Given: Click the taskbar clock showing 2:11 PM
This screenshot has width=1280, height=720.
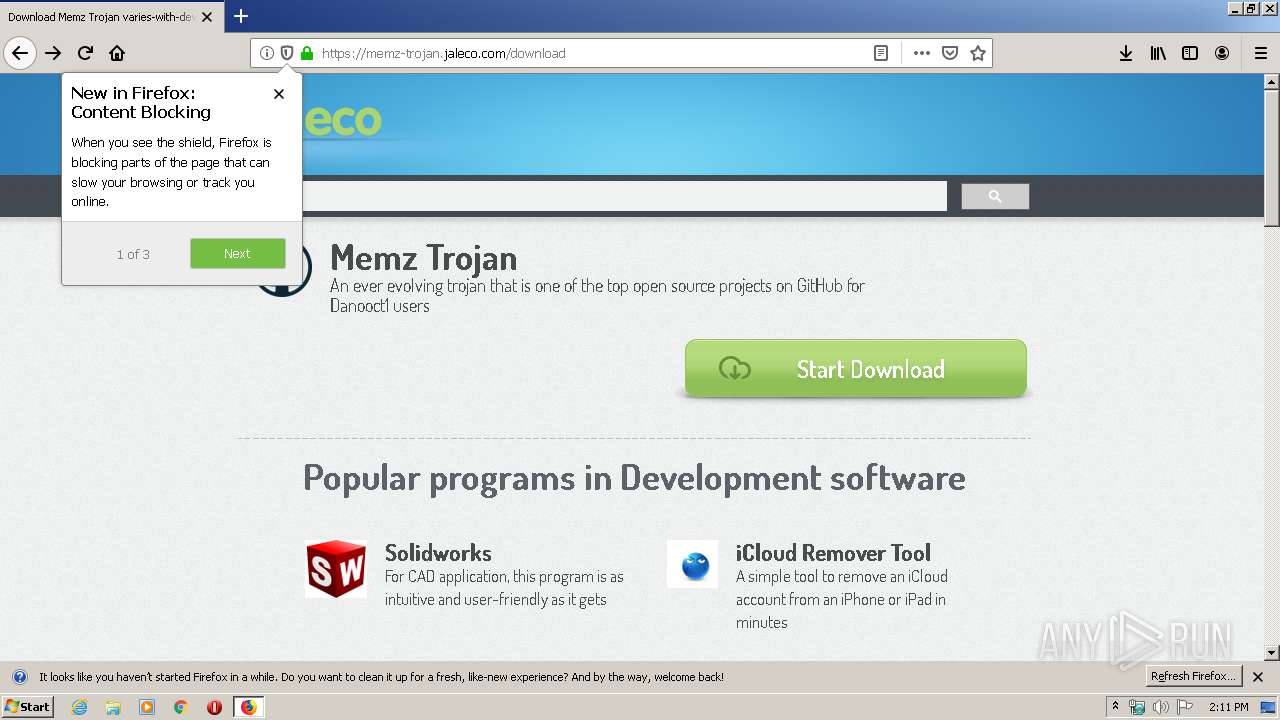Looking at the screenshot, I should coord(1228,707).
